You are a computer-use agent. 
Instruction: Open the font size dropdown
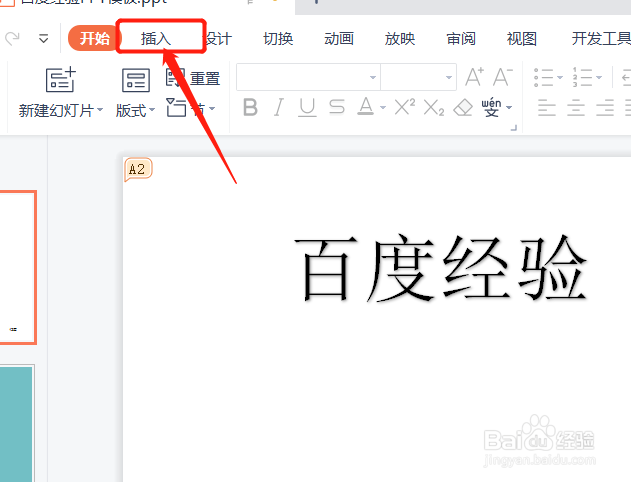[449, 77]
